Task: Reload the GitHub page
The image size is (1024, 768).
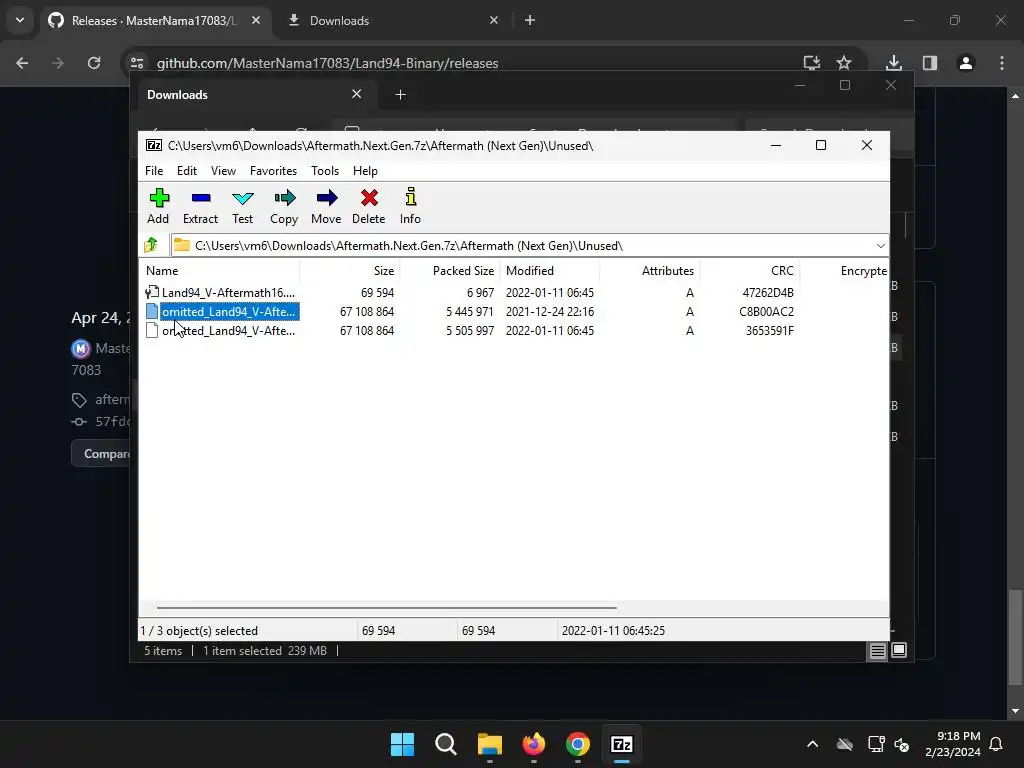Action: pyautogui.click(x=94, y=63)
